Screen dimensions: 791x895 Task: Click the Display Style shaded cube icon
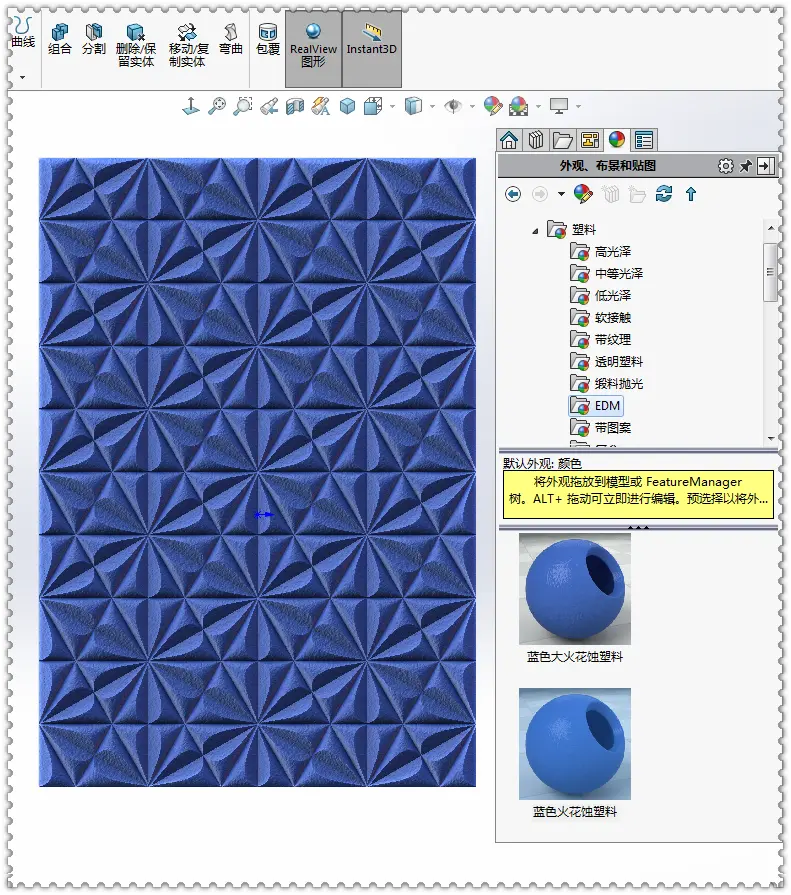pyautogui.click(x=413, y=106)
